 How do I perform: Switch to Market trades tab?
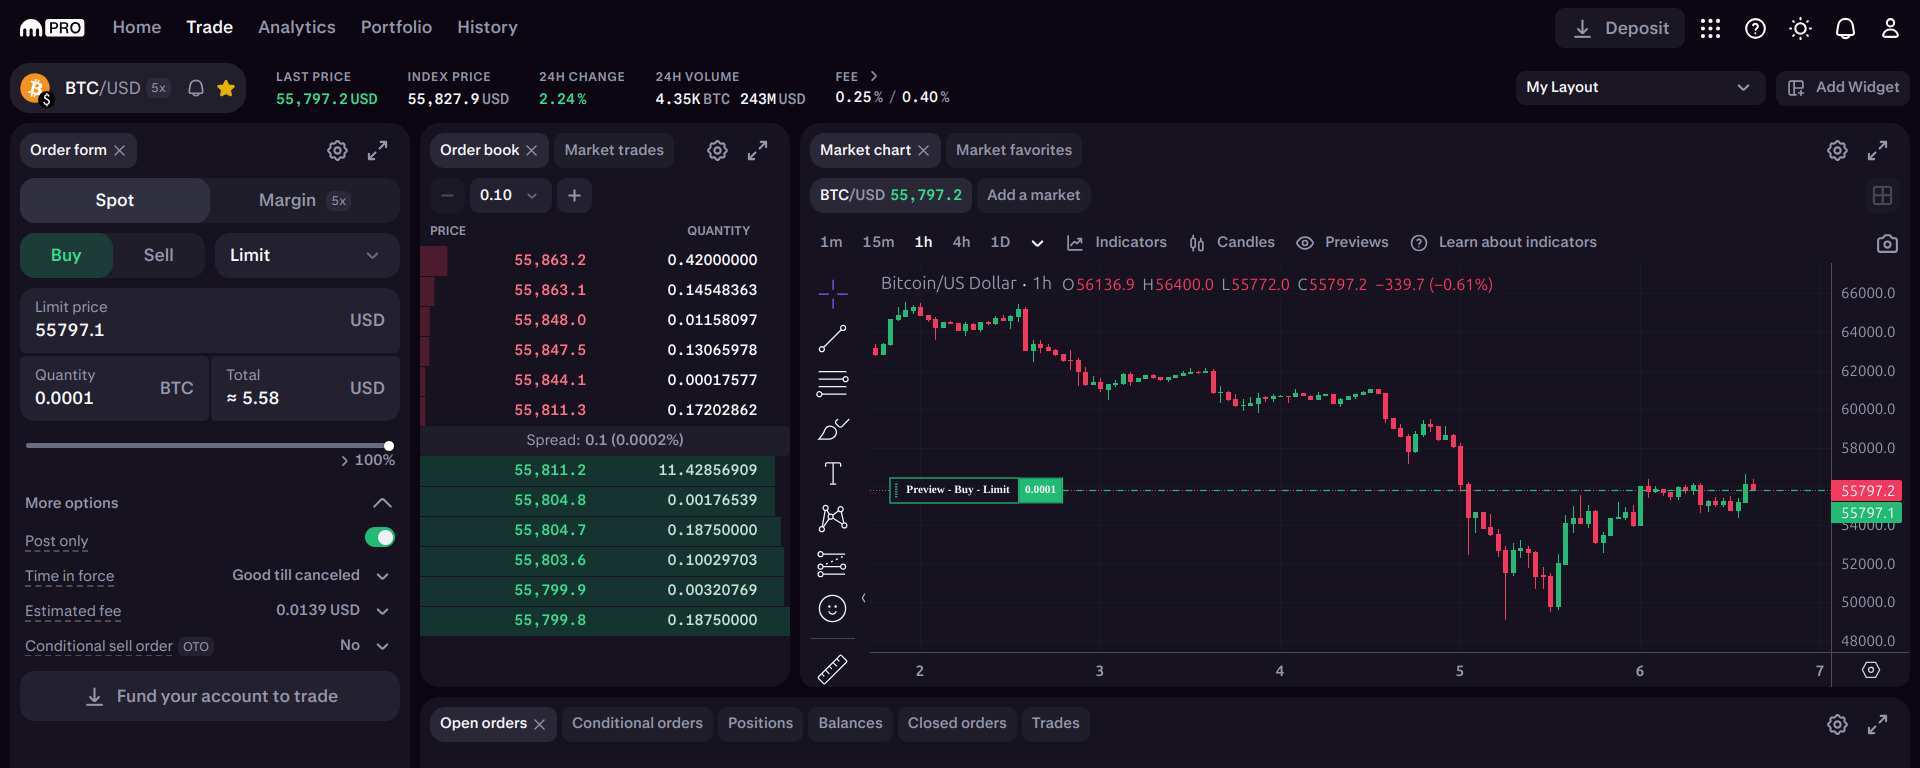[x=614, y=150]
